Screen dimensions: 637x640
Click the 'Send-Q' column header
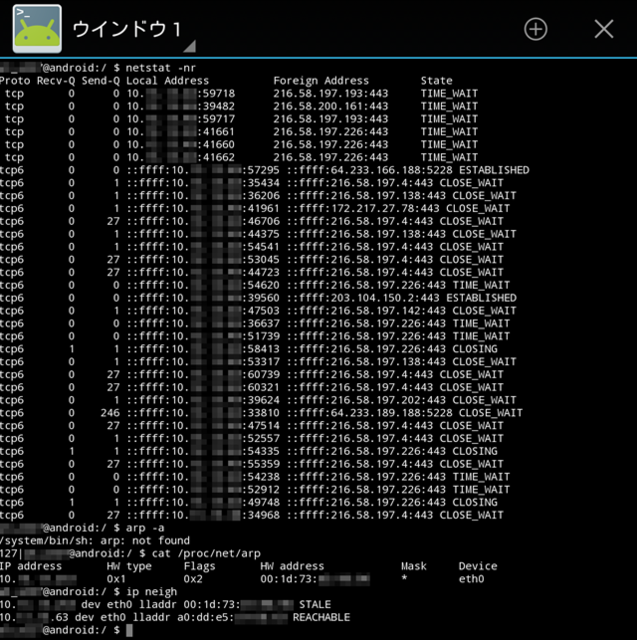101,81
